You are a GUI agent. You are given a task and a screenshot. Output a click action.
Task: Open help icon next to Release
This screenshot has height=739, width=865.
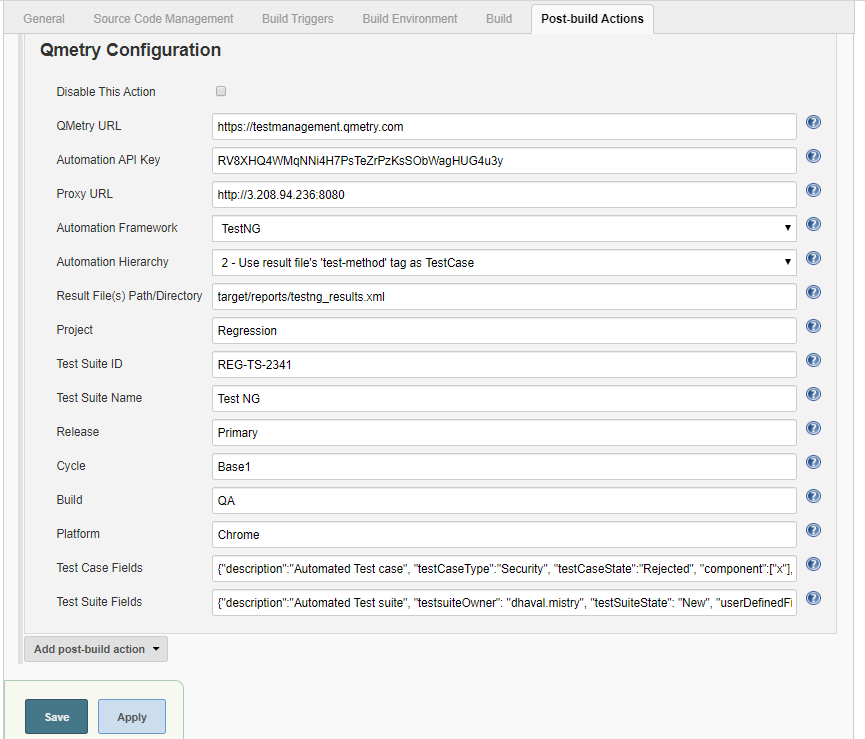pos(813,428)
